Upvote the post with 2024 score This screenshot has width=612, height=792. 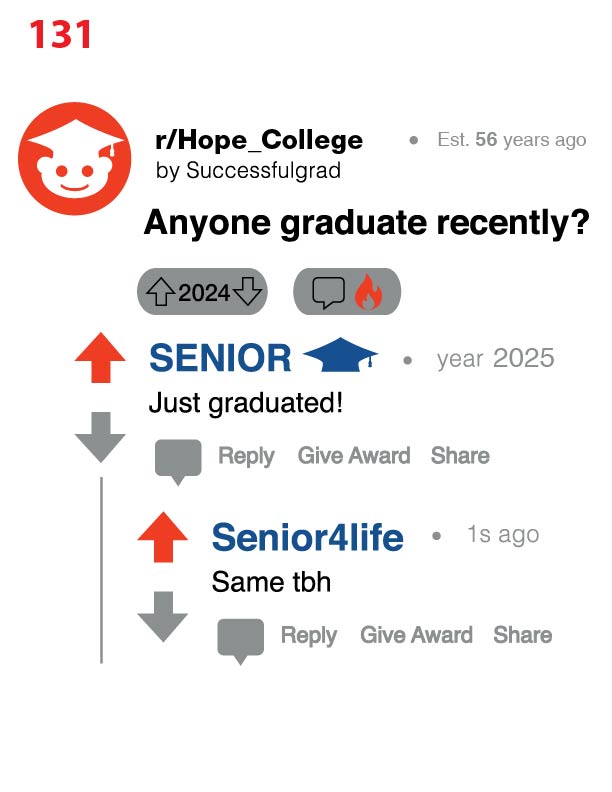[160, 292]
